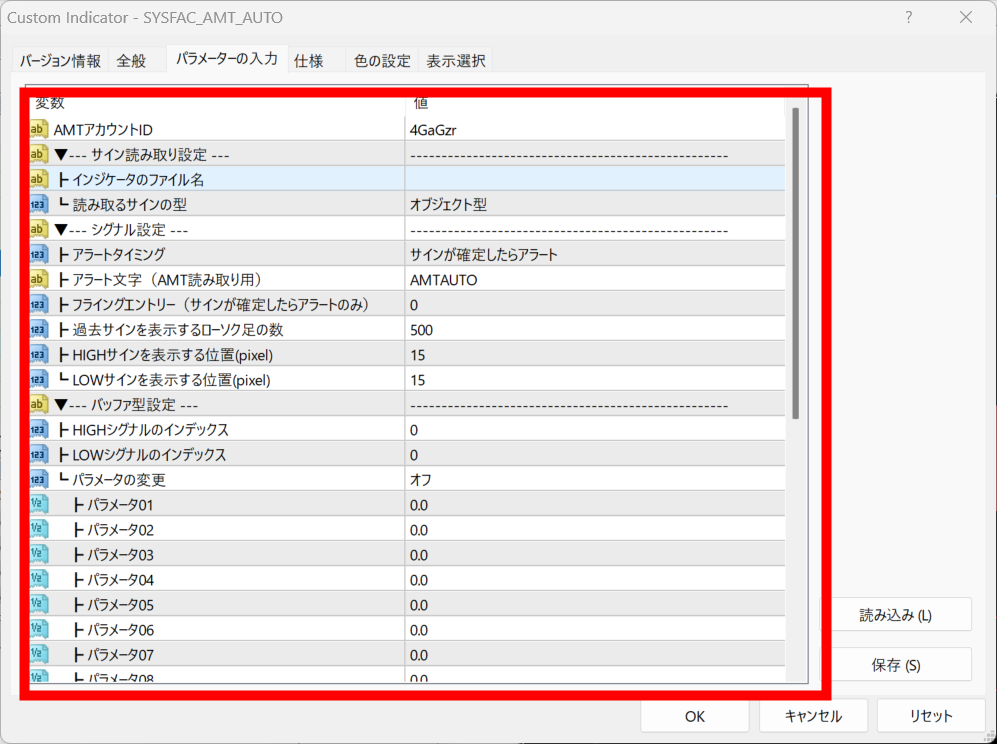The width and height of the screenshot is (997, 744).
Task: Toggle パラメータの変更 value オフ
Action: tap(595, 479)
